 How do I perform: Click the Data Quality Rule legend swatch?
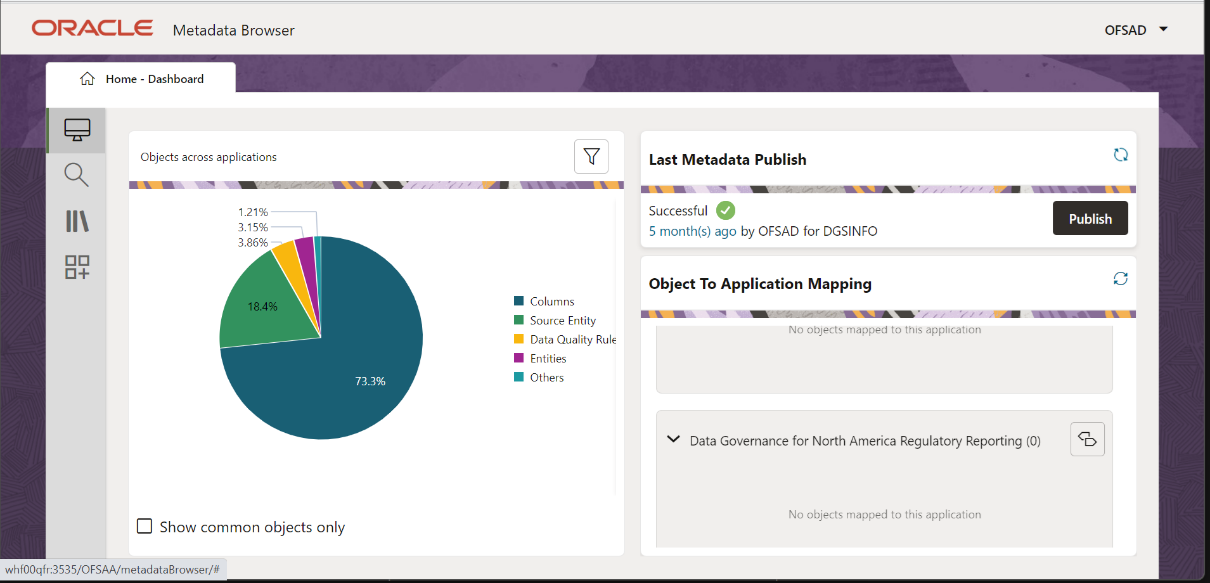click(519, 339)
